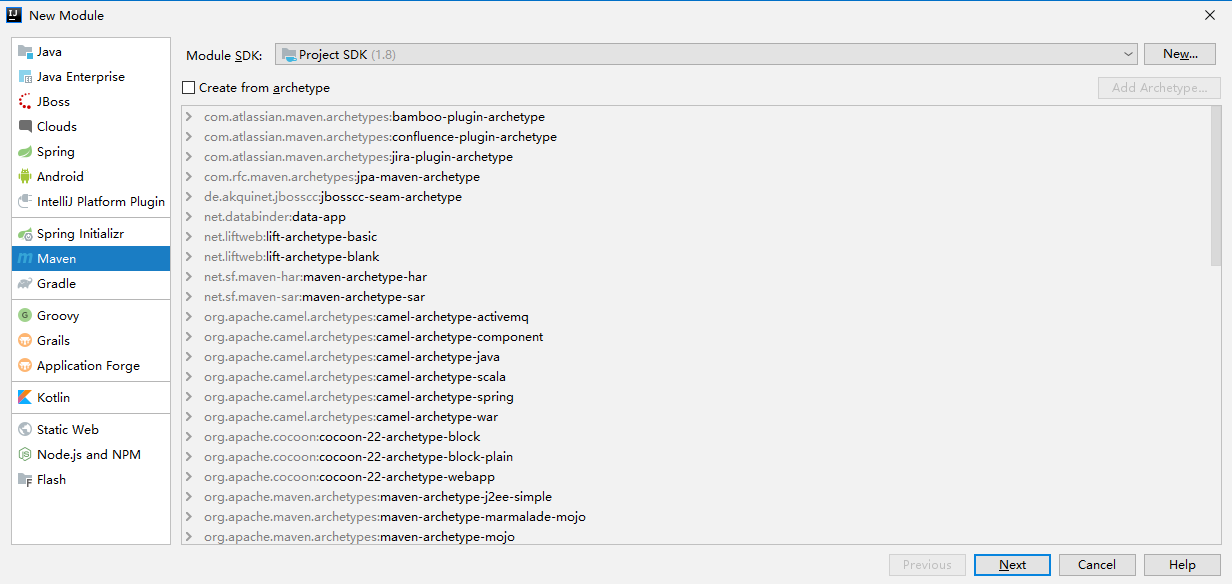This screenshot has width=1232, height=584.
Task: Close the New Module dialog
Action: point(1210,15)
